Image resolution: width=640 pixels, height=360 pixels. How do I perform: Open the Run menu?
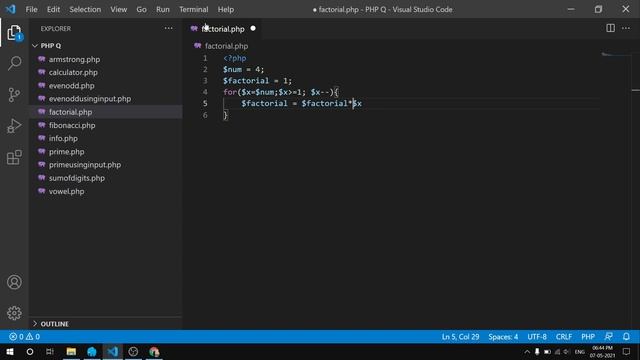pyautogui.click(x=162, y=9)
